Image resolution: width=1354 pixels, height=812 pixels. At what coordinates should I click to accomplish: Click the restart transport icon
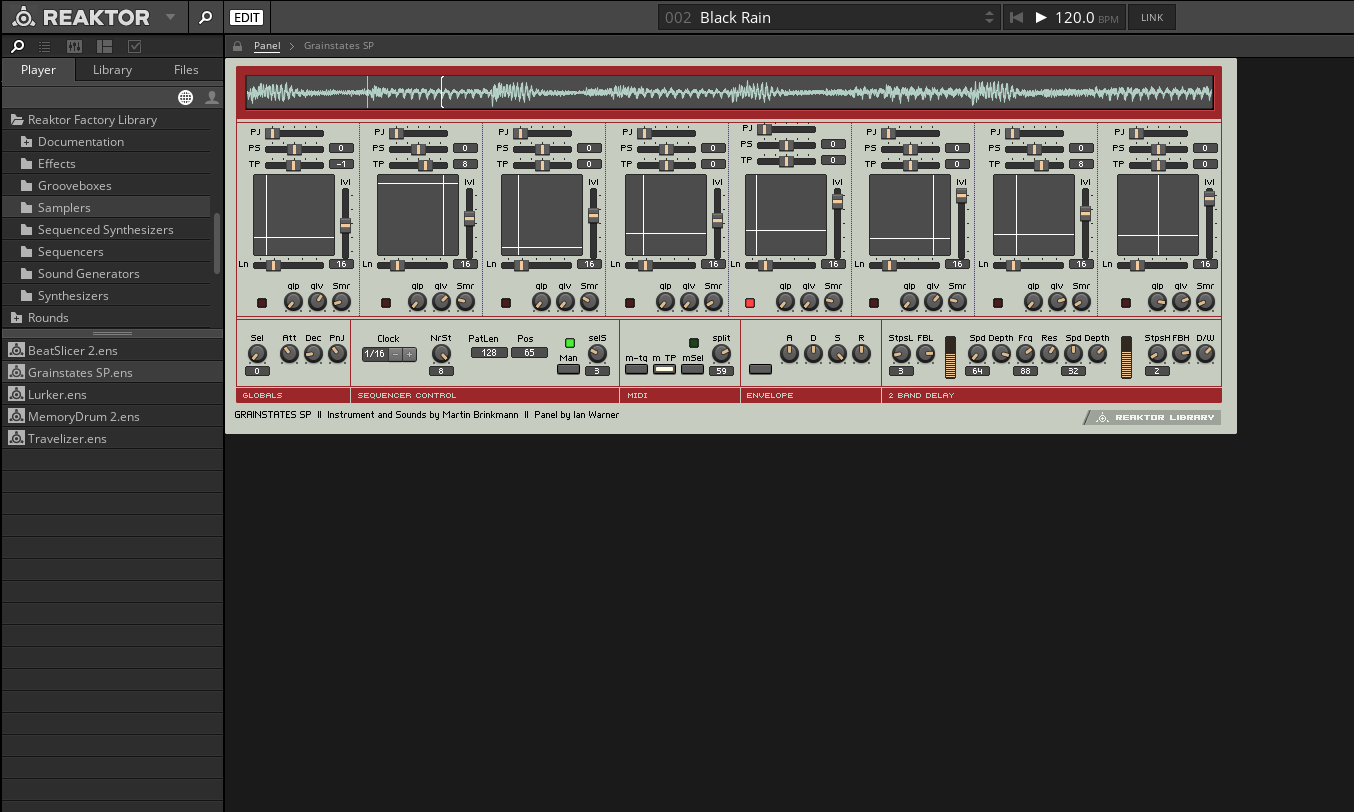[x=1017, y=17]
